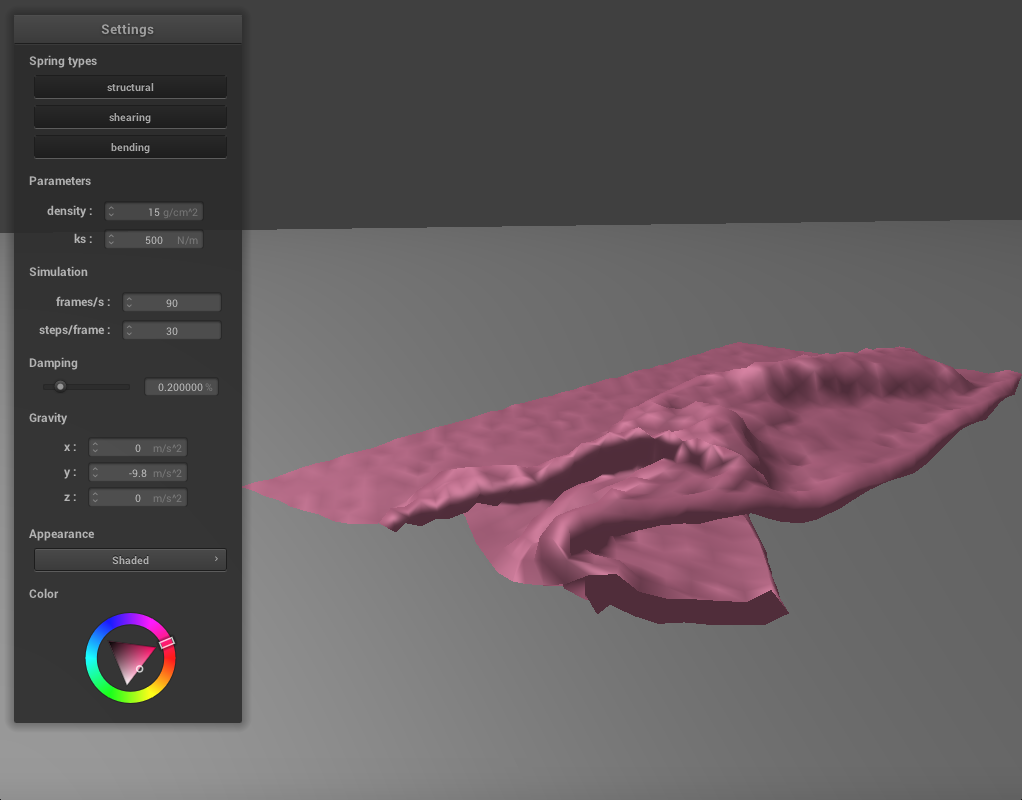
Task: Click the chevron on the Shaded dropdown
Action: (x=216, y=560)
